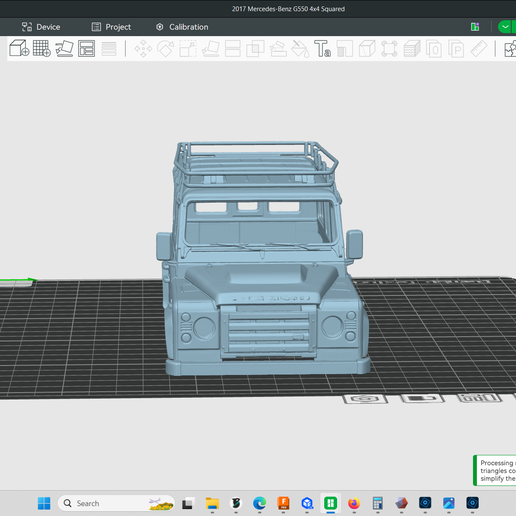Click the green Bambu Studio taskbar icon

click(331, 503)
